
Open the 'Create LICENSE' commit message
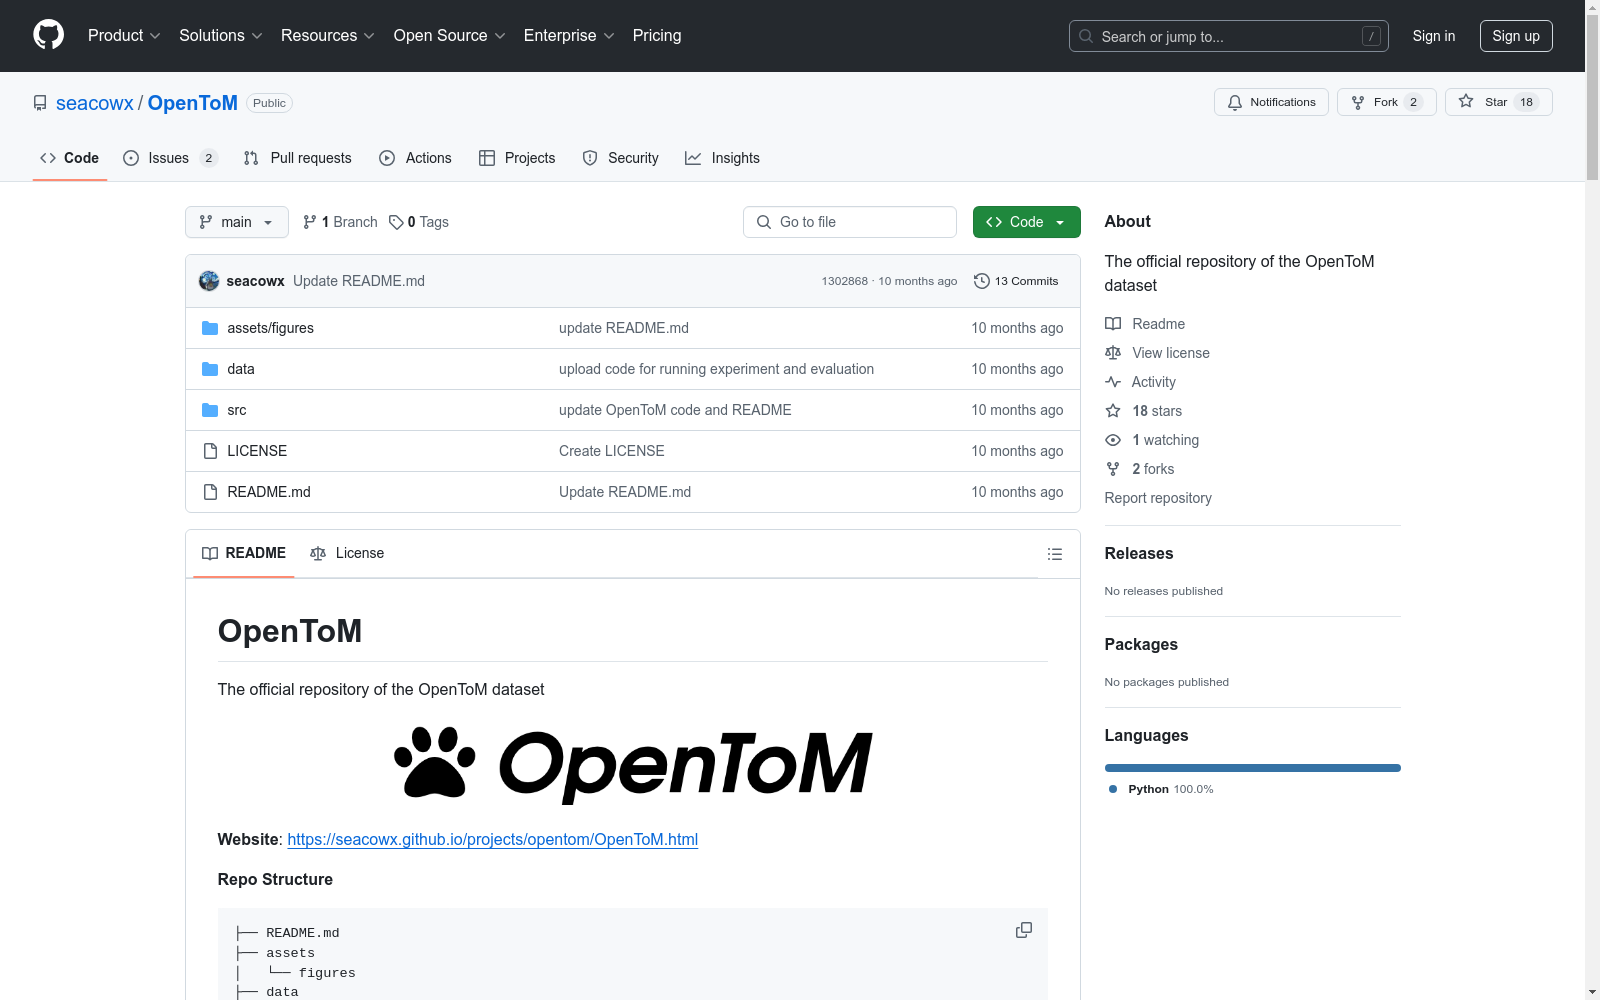612,451
